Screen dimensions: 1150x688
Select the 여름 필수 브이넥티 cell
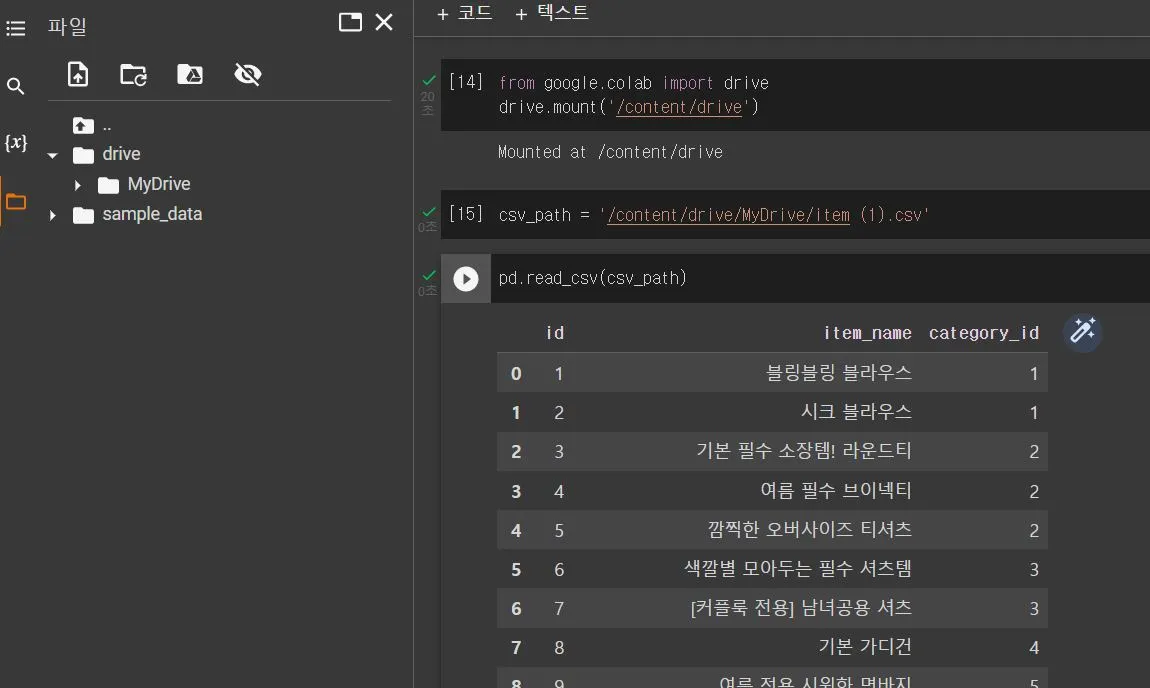click(836, 490)
